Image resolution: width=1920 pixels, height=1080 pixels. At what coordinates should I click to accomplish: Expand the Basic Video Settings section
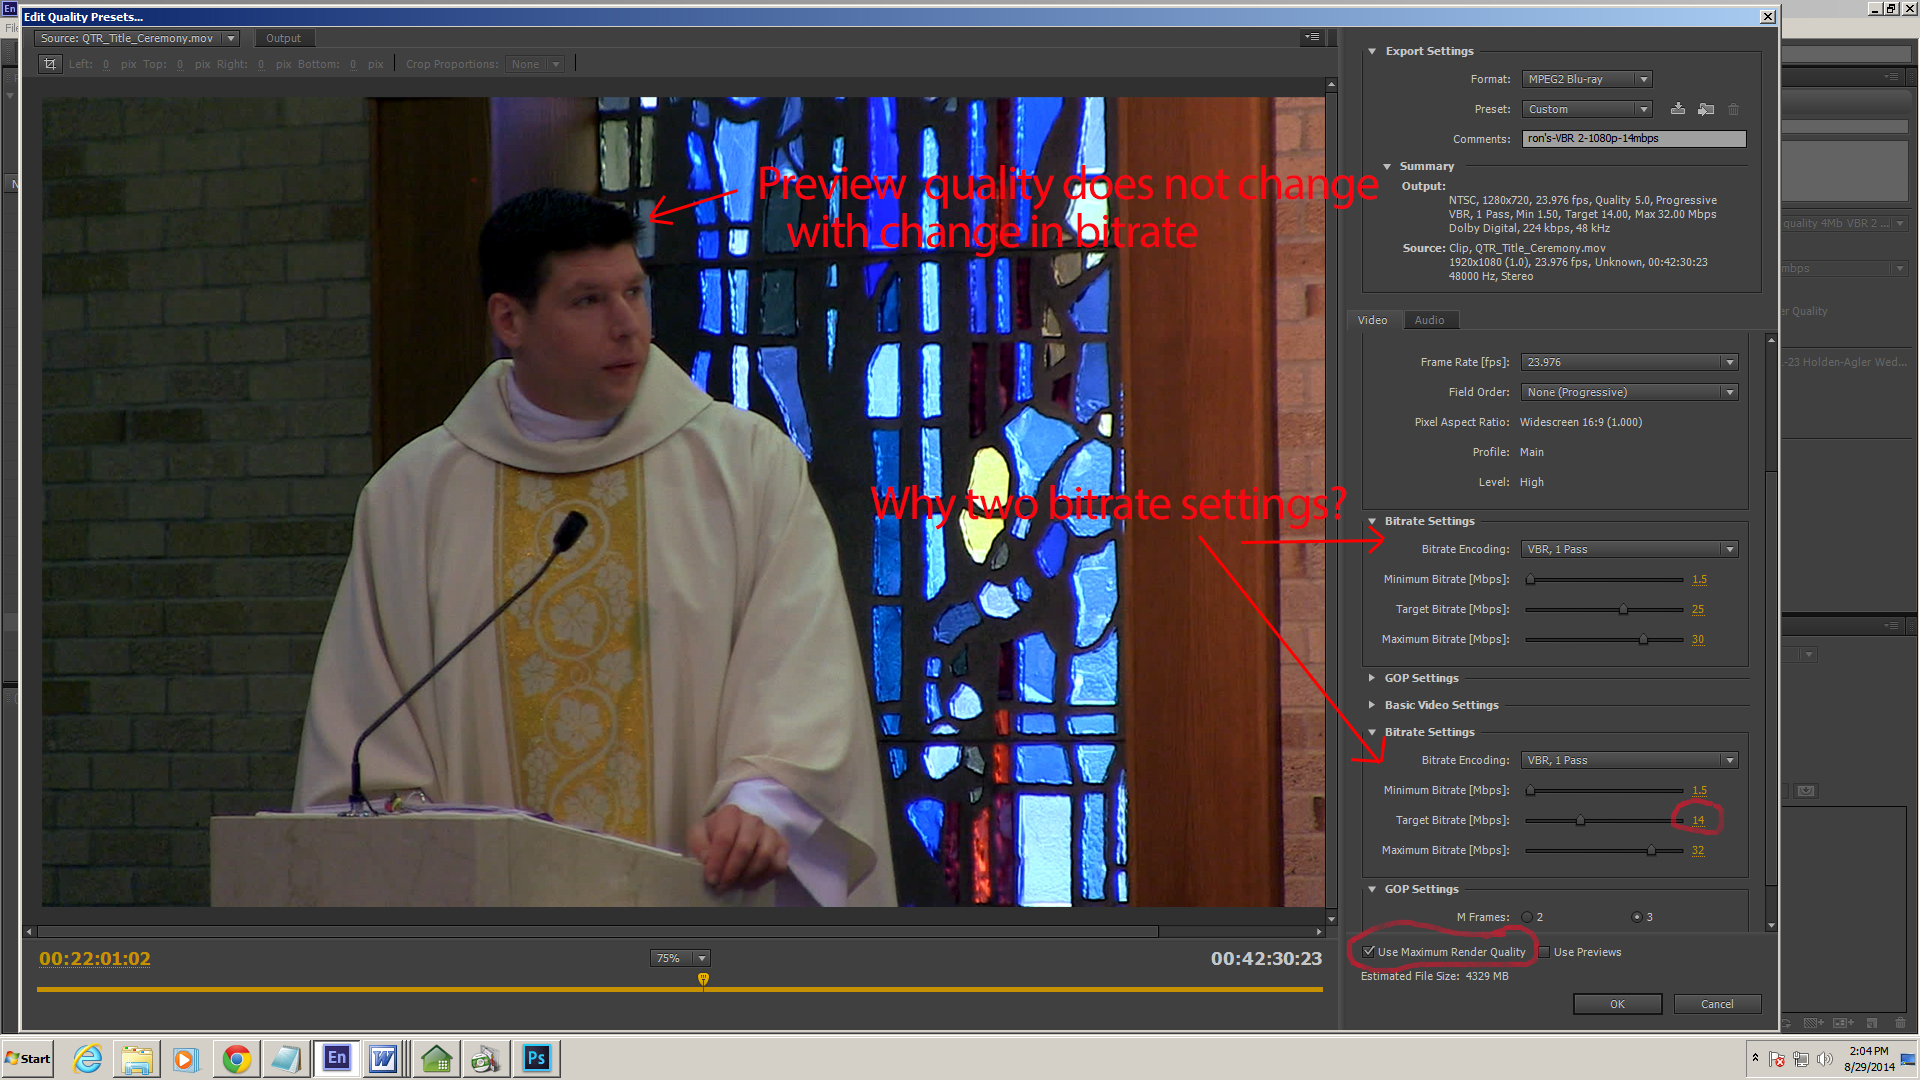[x=1372, y=705]
